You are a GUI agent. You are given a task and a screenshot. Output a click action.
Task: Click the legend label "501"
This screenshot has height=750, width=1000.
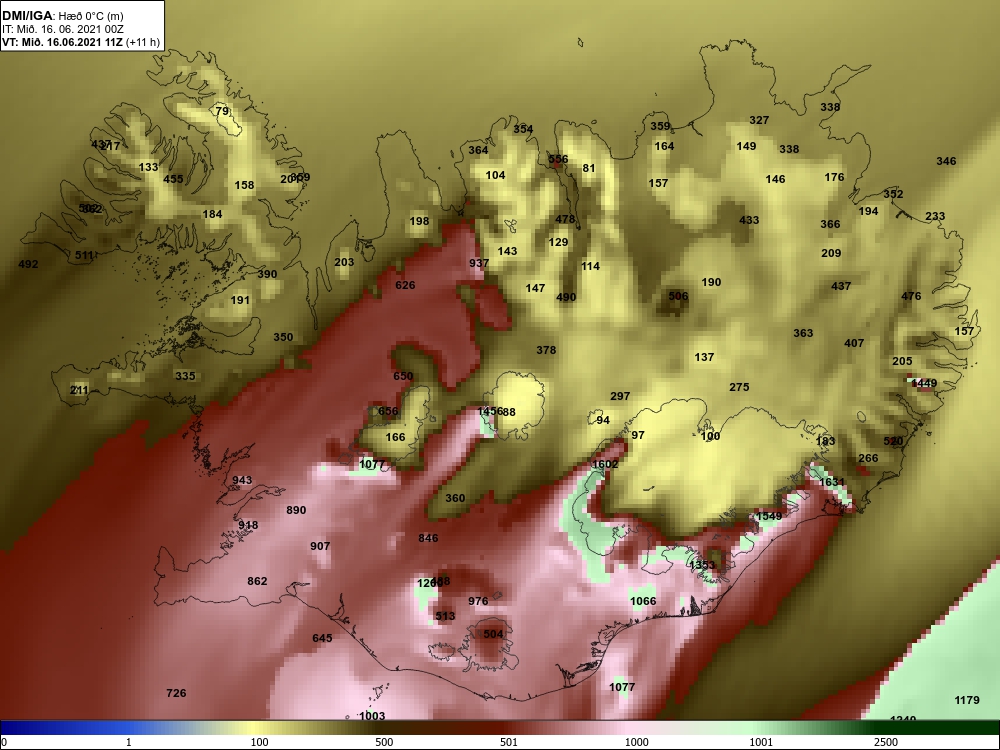point(509,742)
